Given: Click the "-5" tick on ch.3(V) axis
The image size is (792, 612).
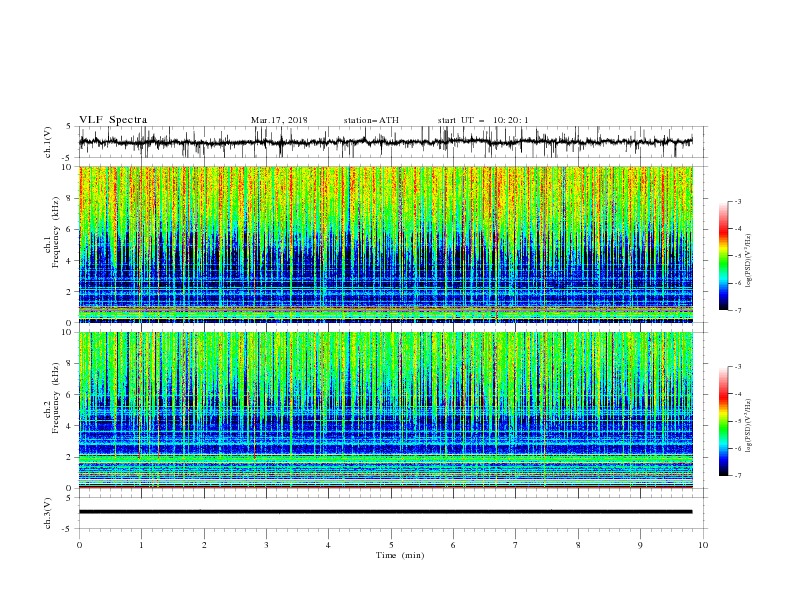Looking at the screenshot, I should click(x=68, y=529).
